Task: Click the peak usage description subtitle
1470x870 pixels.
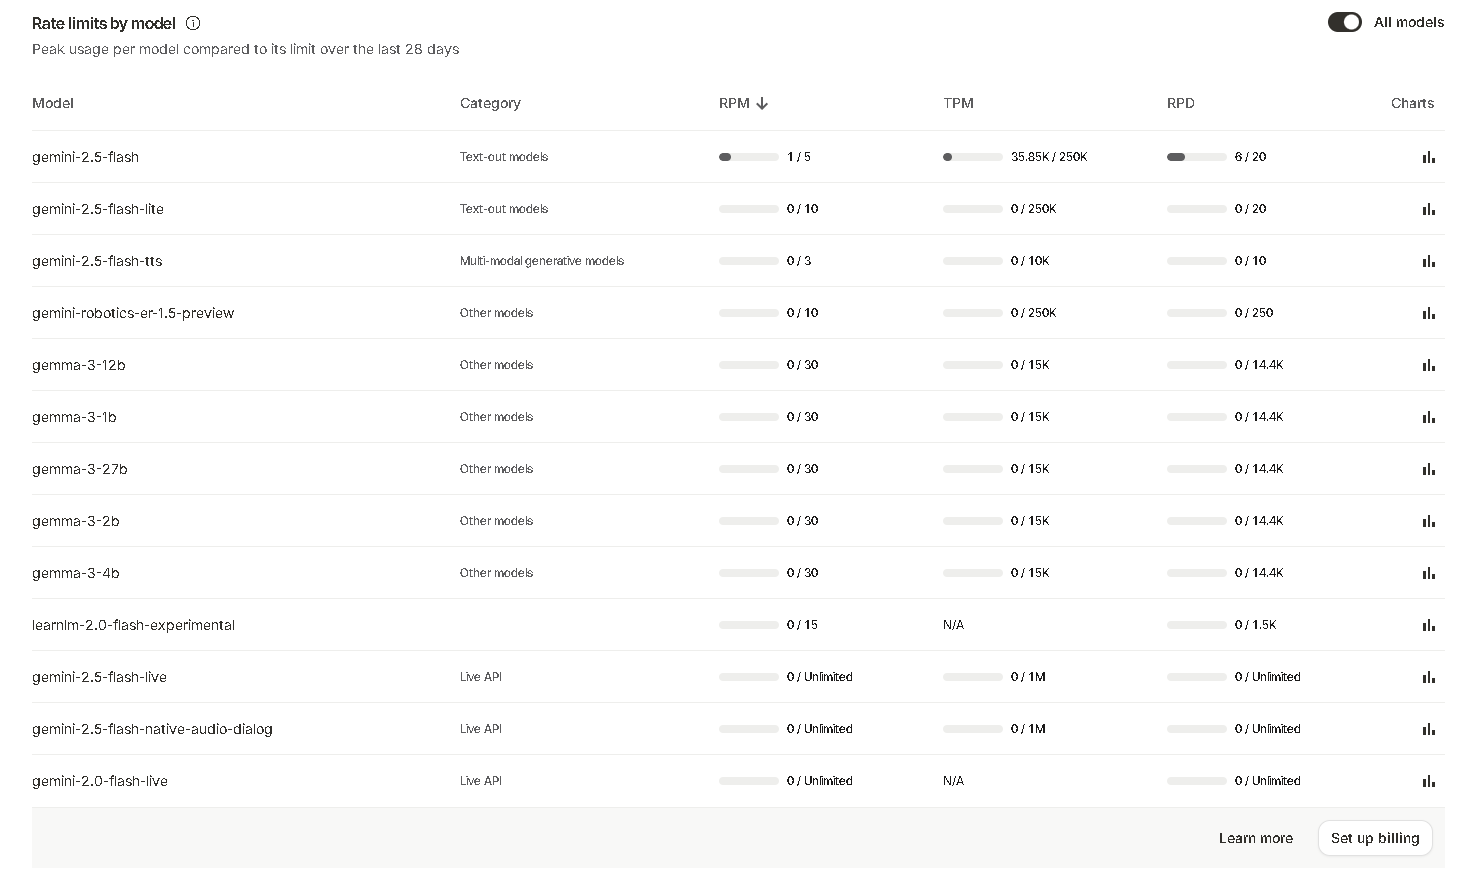Action: [x=246, y=49]
